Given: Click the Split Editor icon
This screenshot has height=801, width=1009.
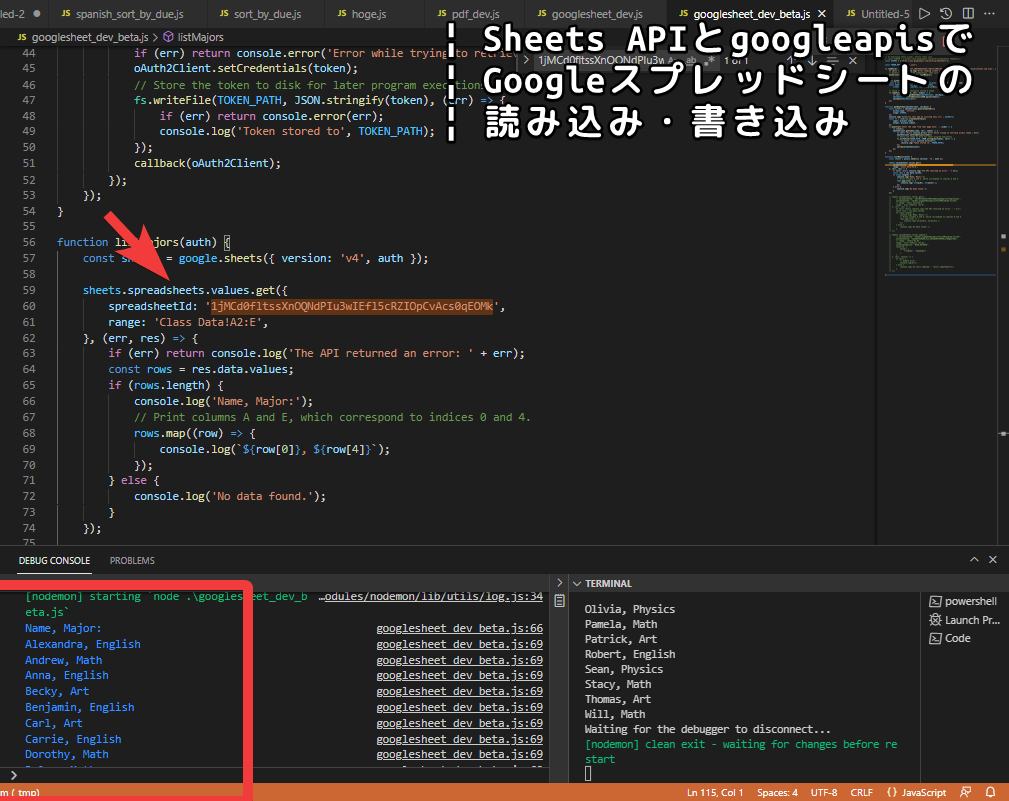Looking at the screenshot, I should (x=970, y=14).
